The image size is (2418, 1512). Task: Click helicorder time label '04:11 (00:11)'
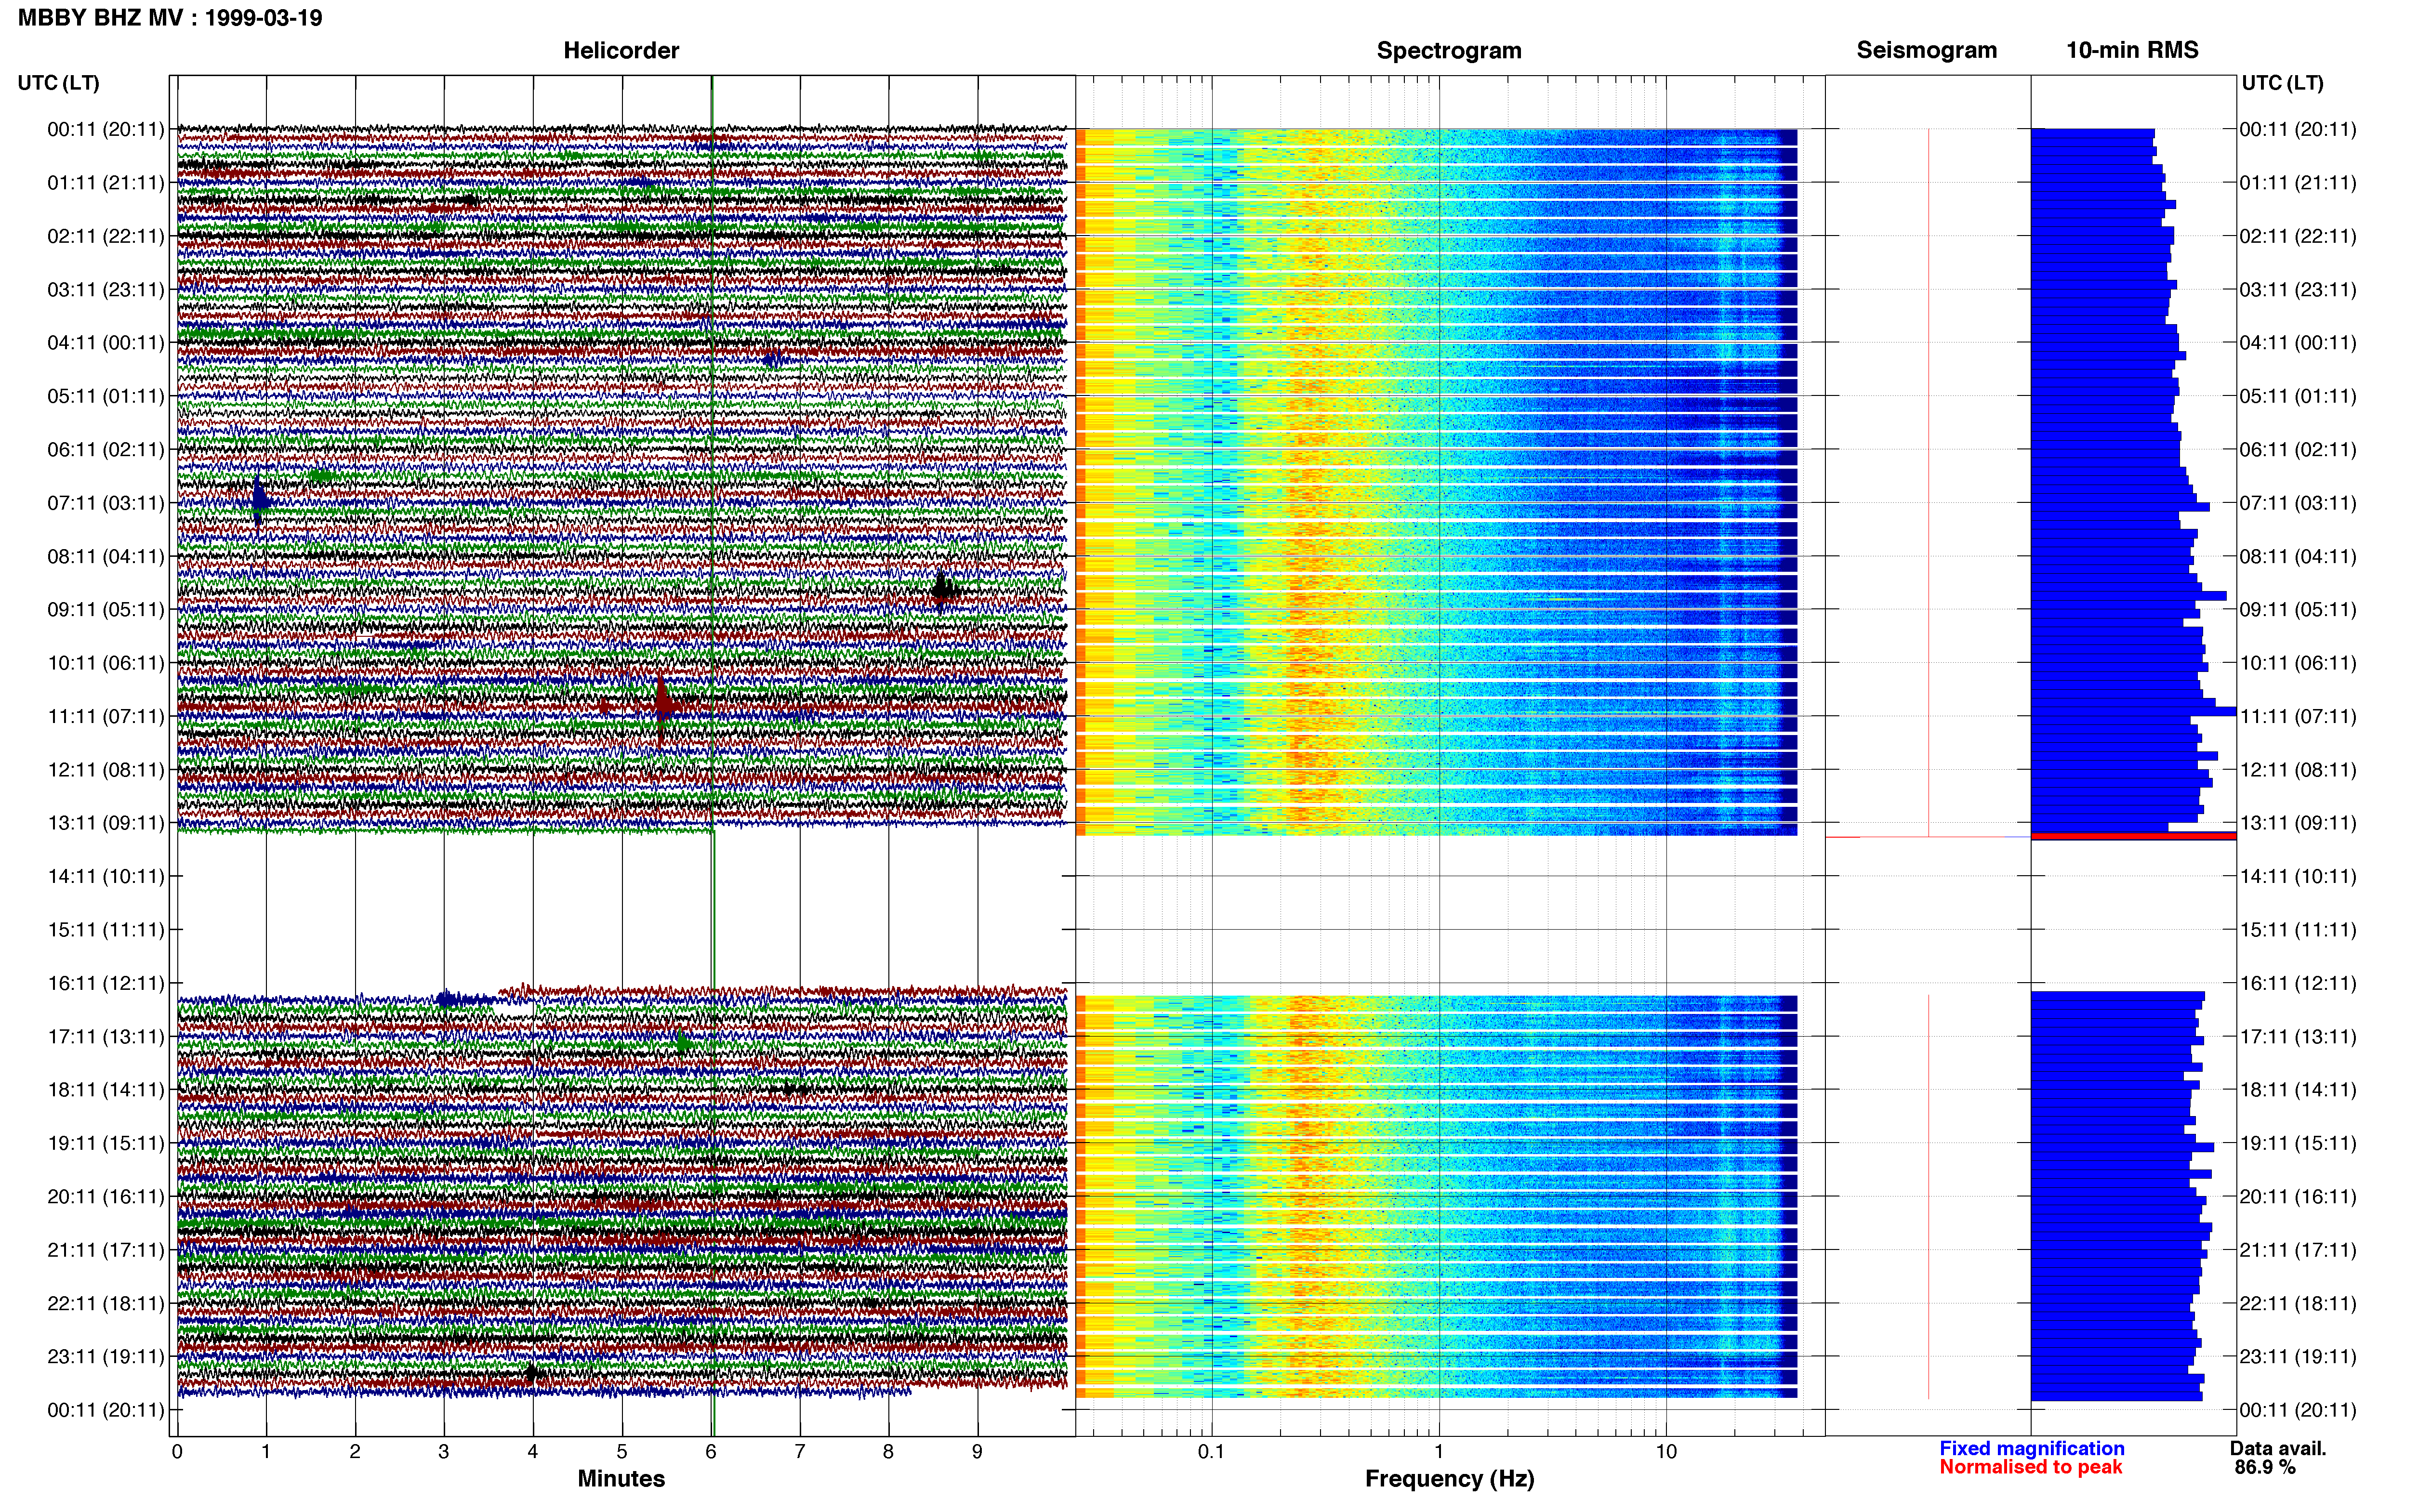point(106,343)
